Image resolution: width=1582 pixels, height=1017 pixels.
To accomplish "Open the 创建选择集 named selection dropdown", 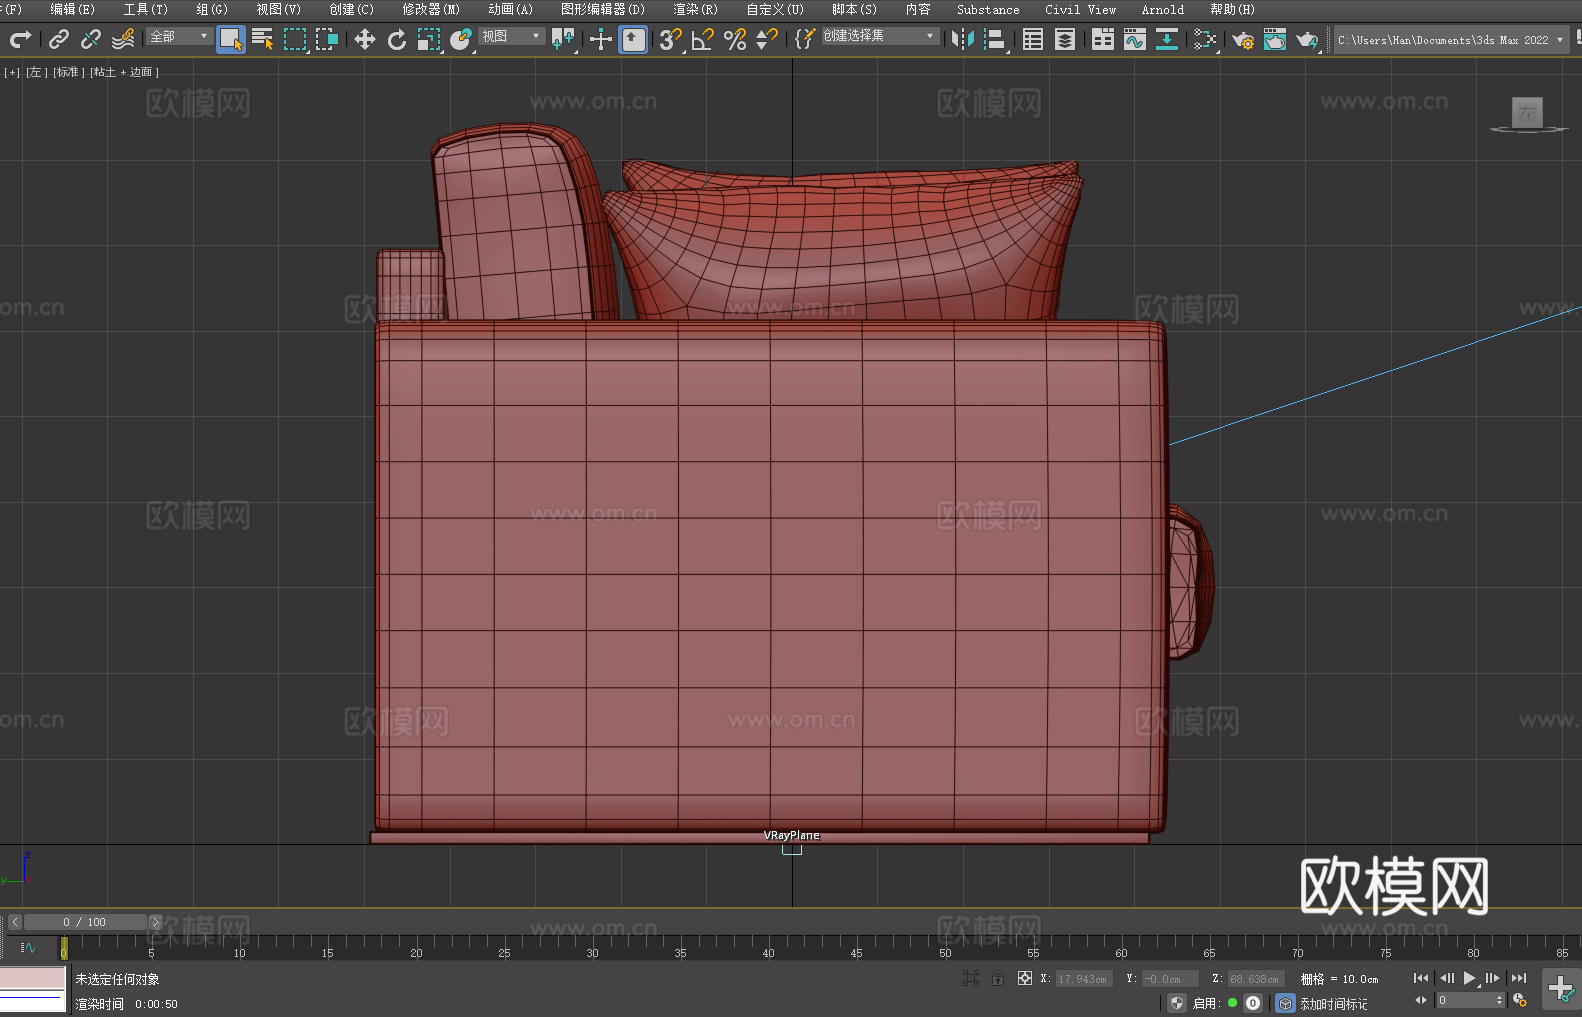I will 880,36.
